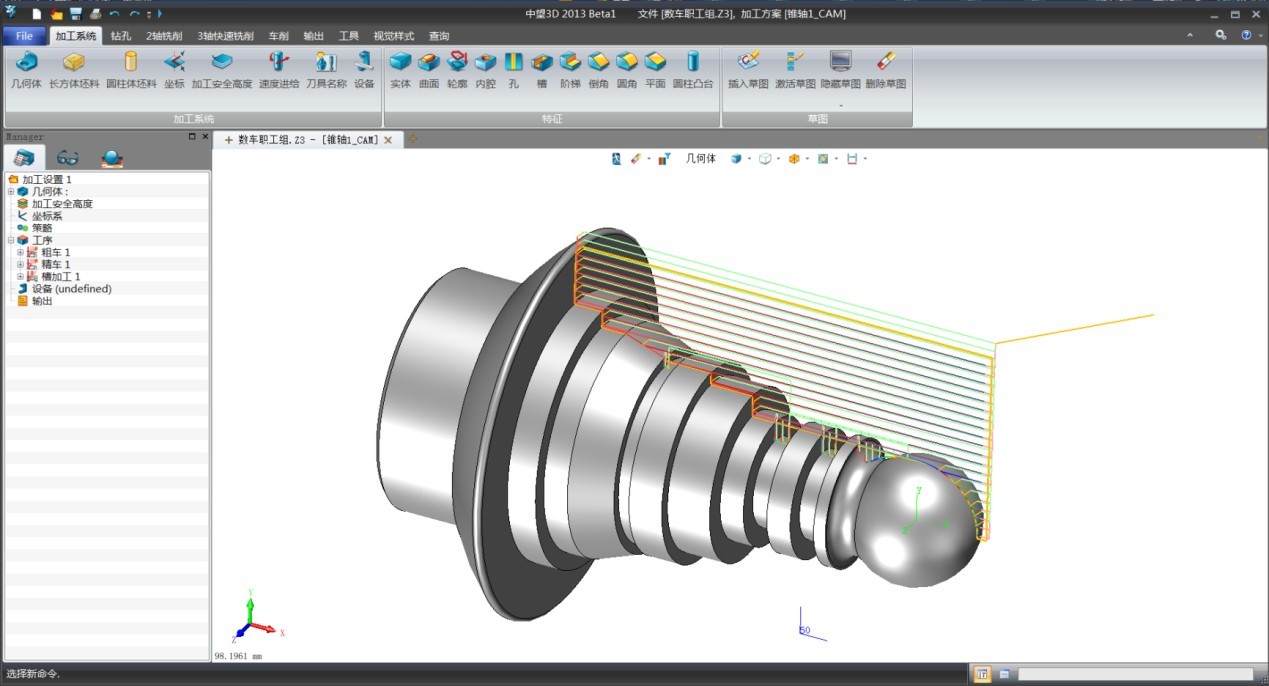Close the 数车职工组.Z3 document tab
1269x686 pixels.
pyautogui.click(x=388, y=140)
